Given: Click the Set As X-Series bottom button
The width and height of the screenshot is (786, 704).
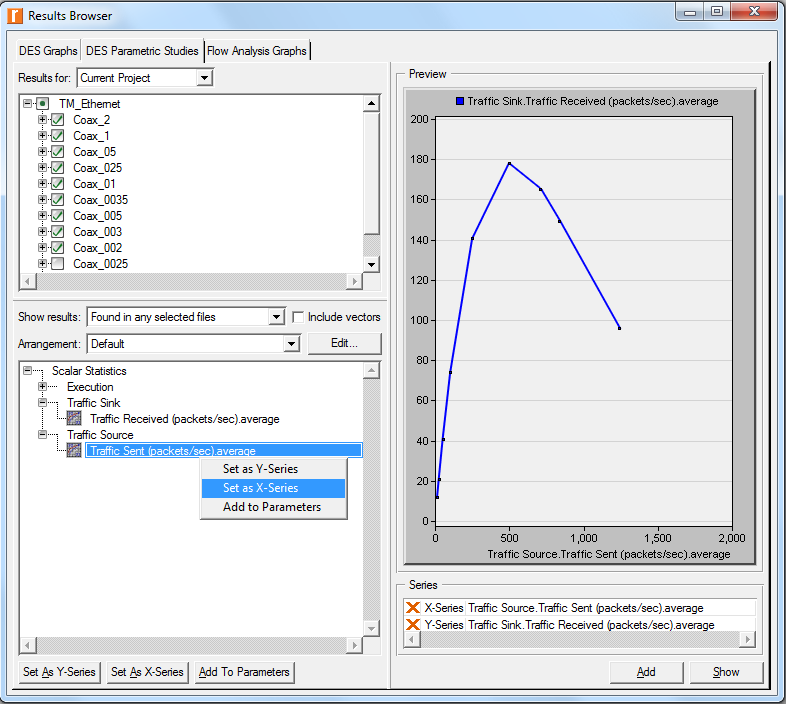Looking at the screenshot, I should pos(147,672).
